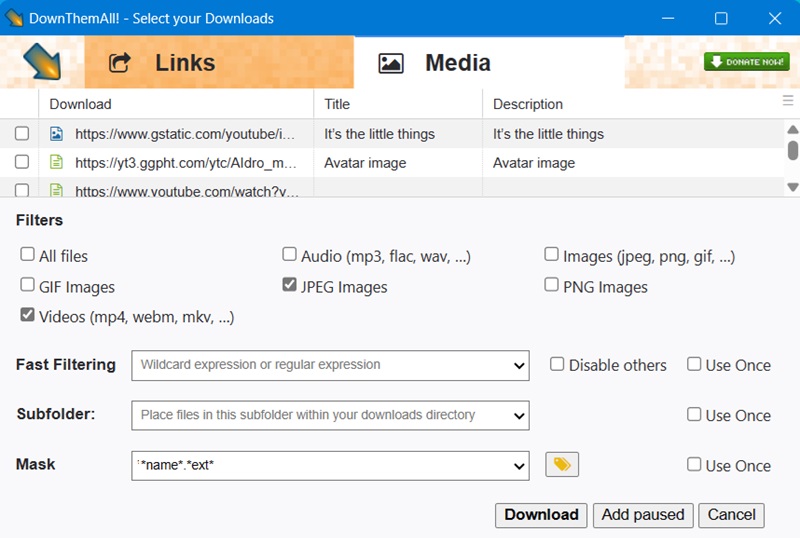Open the column options hamburger menu
This screenshot has width=800, height=538.
(788, 101)
